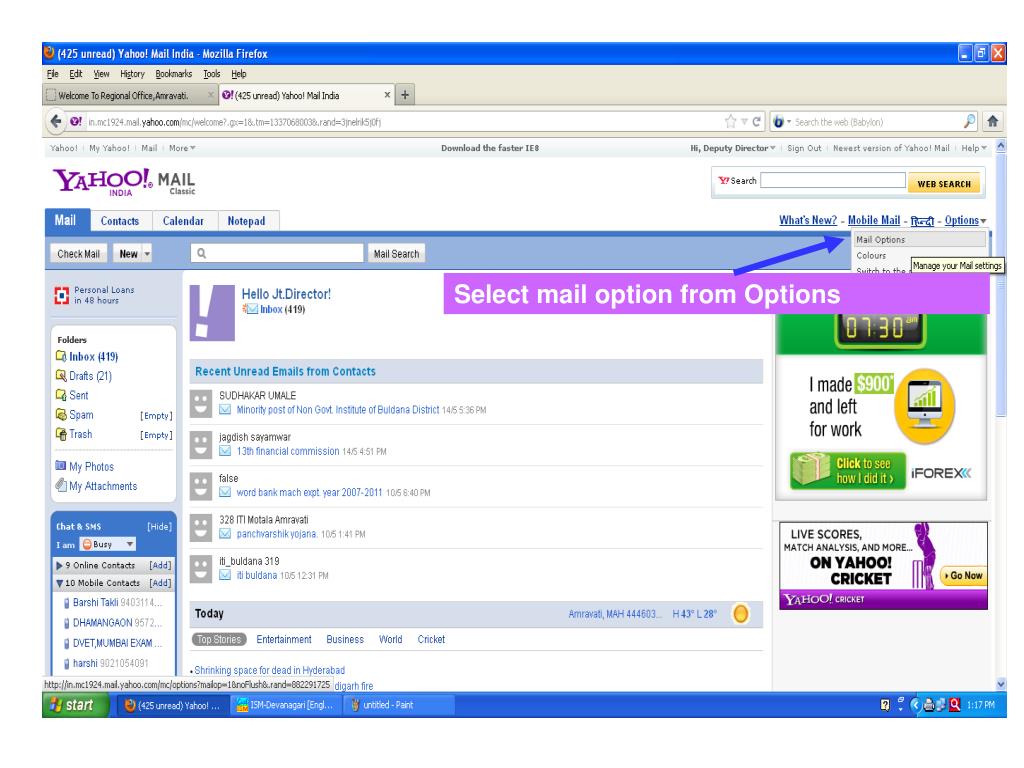Screen dimensions: 1024x768
Task: Open the Notepad tab
Action: click(246, 221)
